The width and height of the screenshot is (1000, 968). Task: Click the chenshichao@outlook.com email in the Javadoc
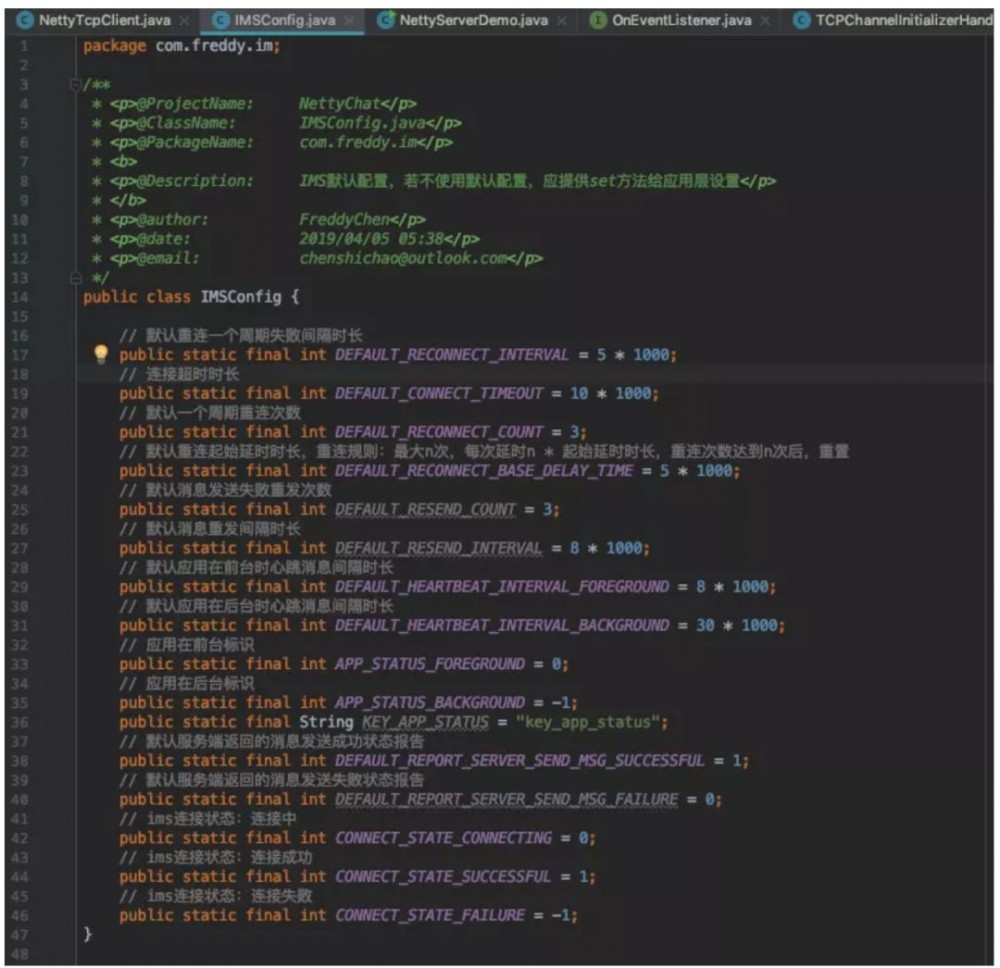click(x=411, y=258)
